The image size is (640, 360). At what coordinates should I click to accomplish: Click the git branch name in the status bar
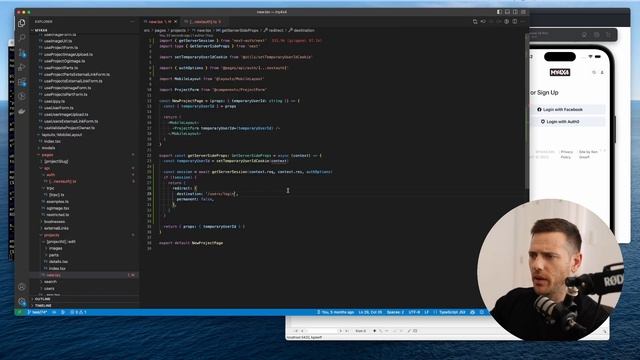(x=38, y=312)
